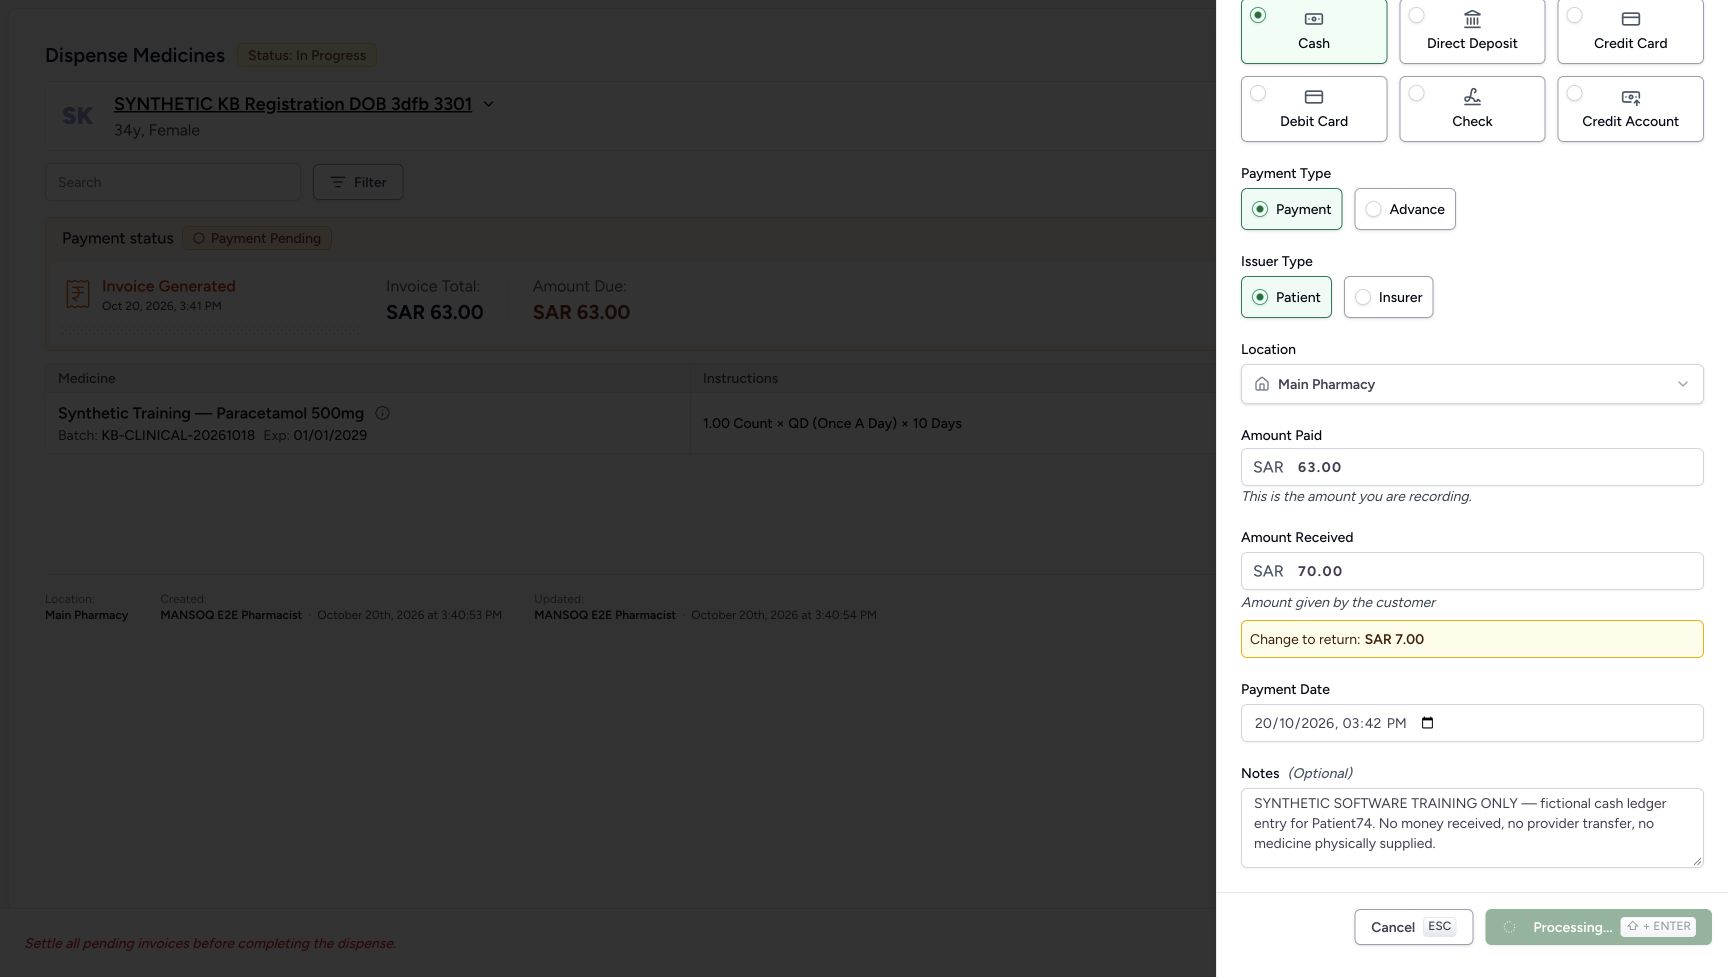Click the medicine Search box

point(173,182)
